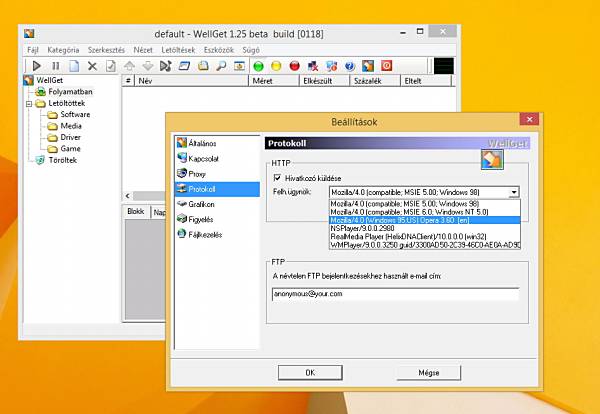
Task: Choose Mozilla/4.0 MSIE 5.00 Windows 98 option
Action: click(x=424, y=204)
